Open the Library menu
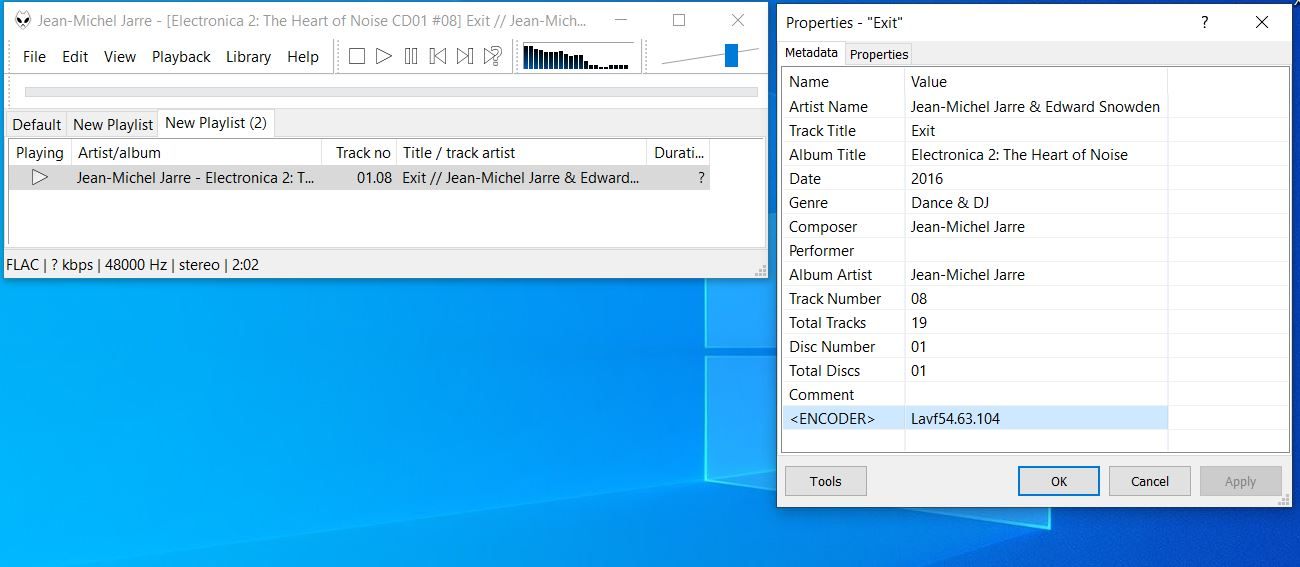Image resolution: width=1300 pixels, height=567 pixels. 248,57
